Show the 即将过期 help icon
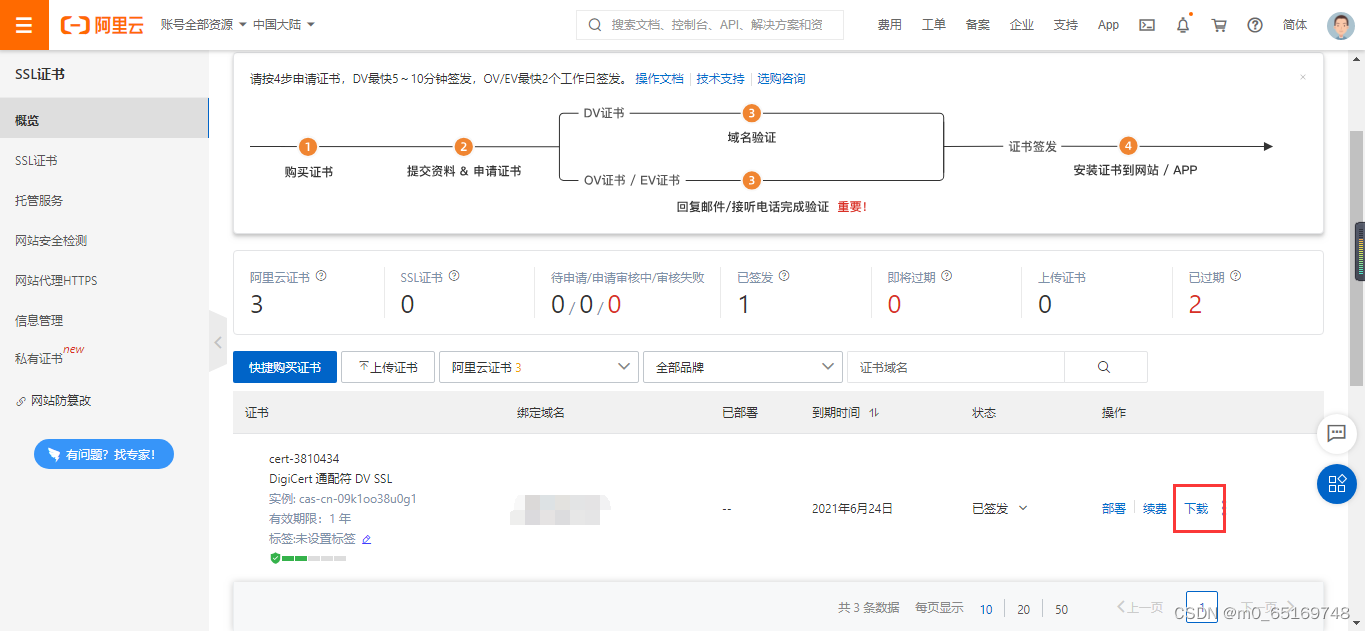1365x631 pixels. [x=946, y=276]
